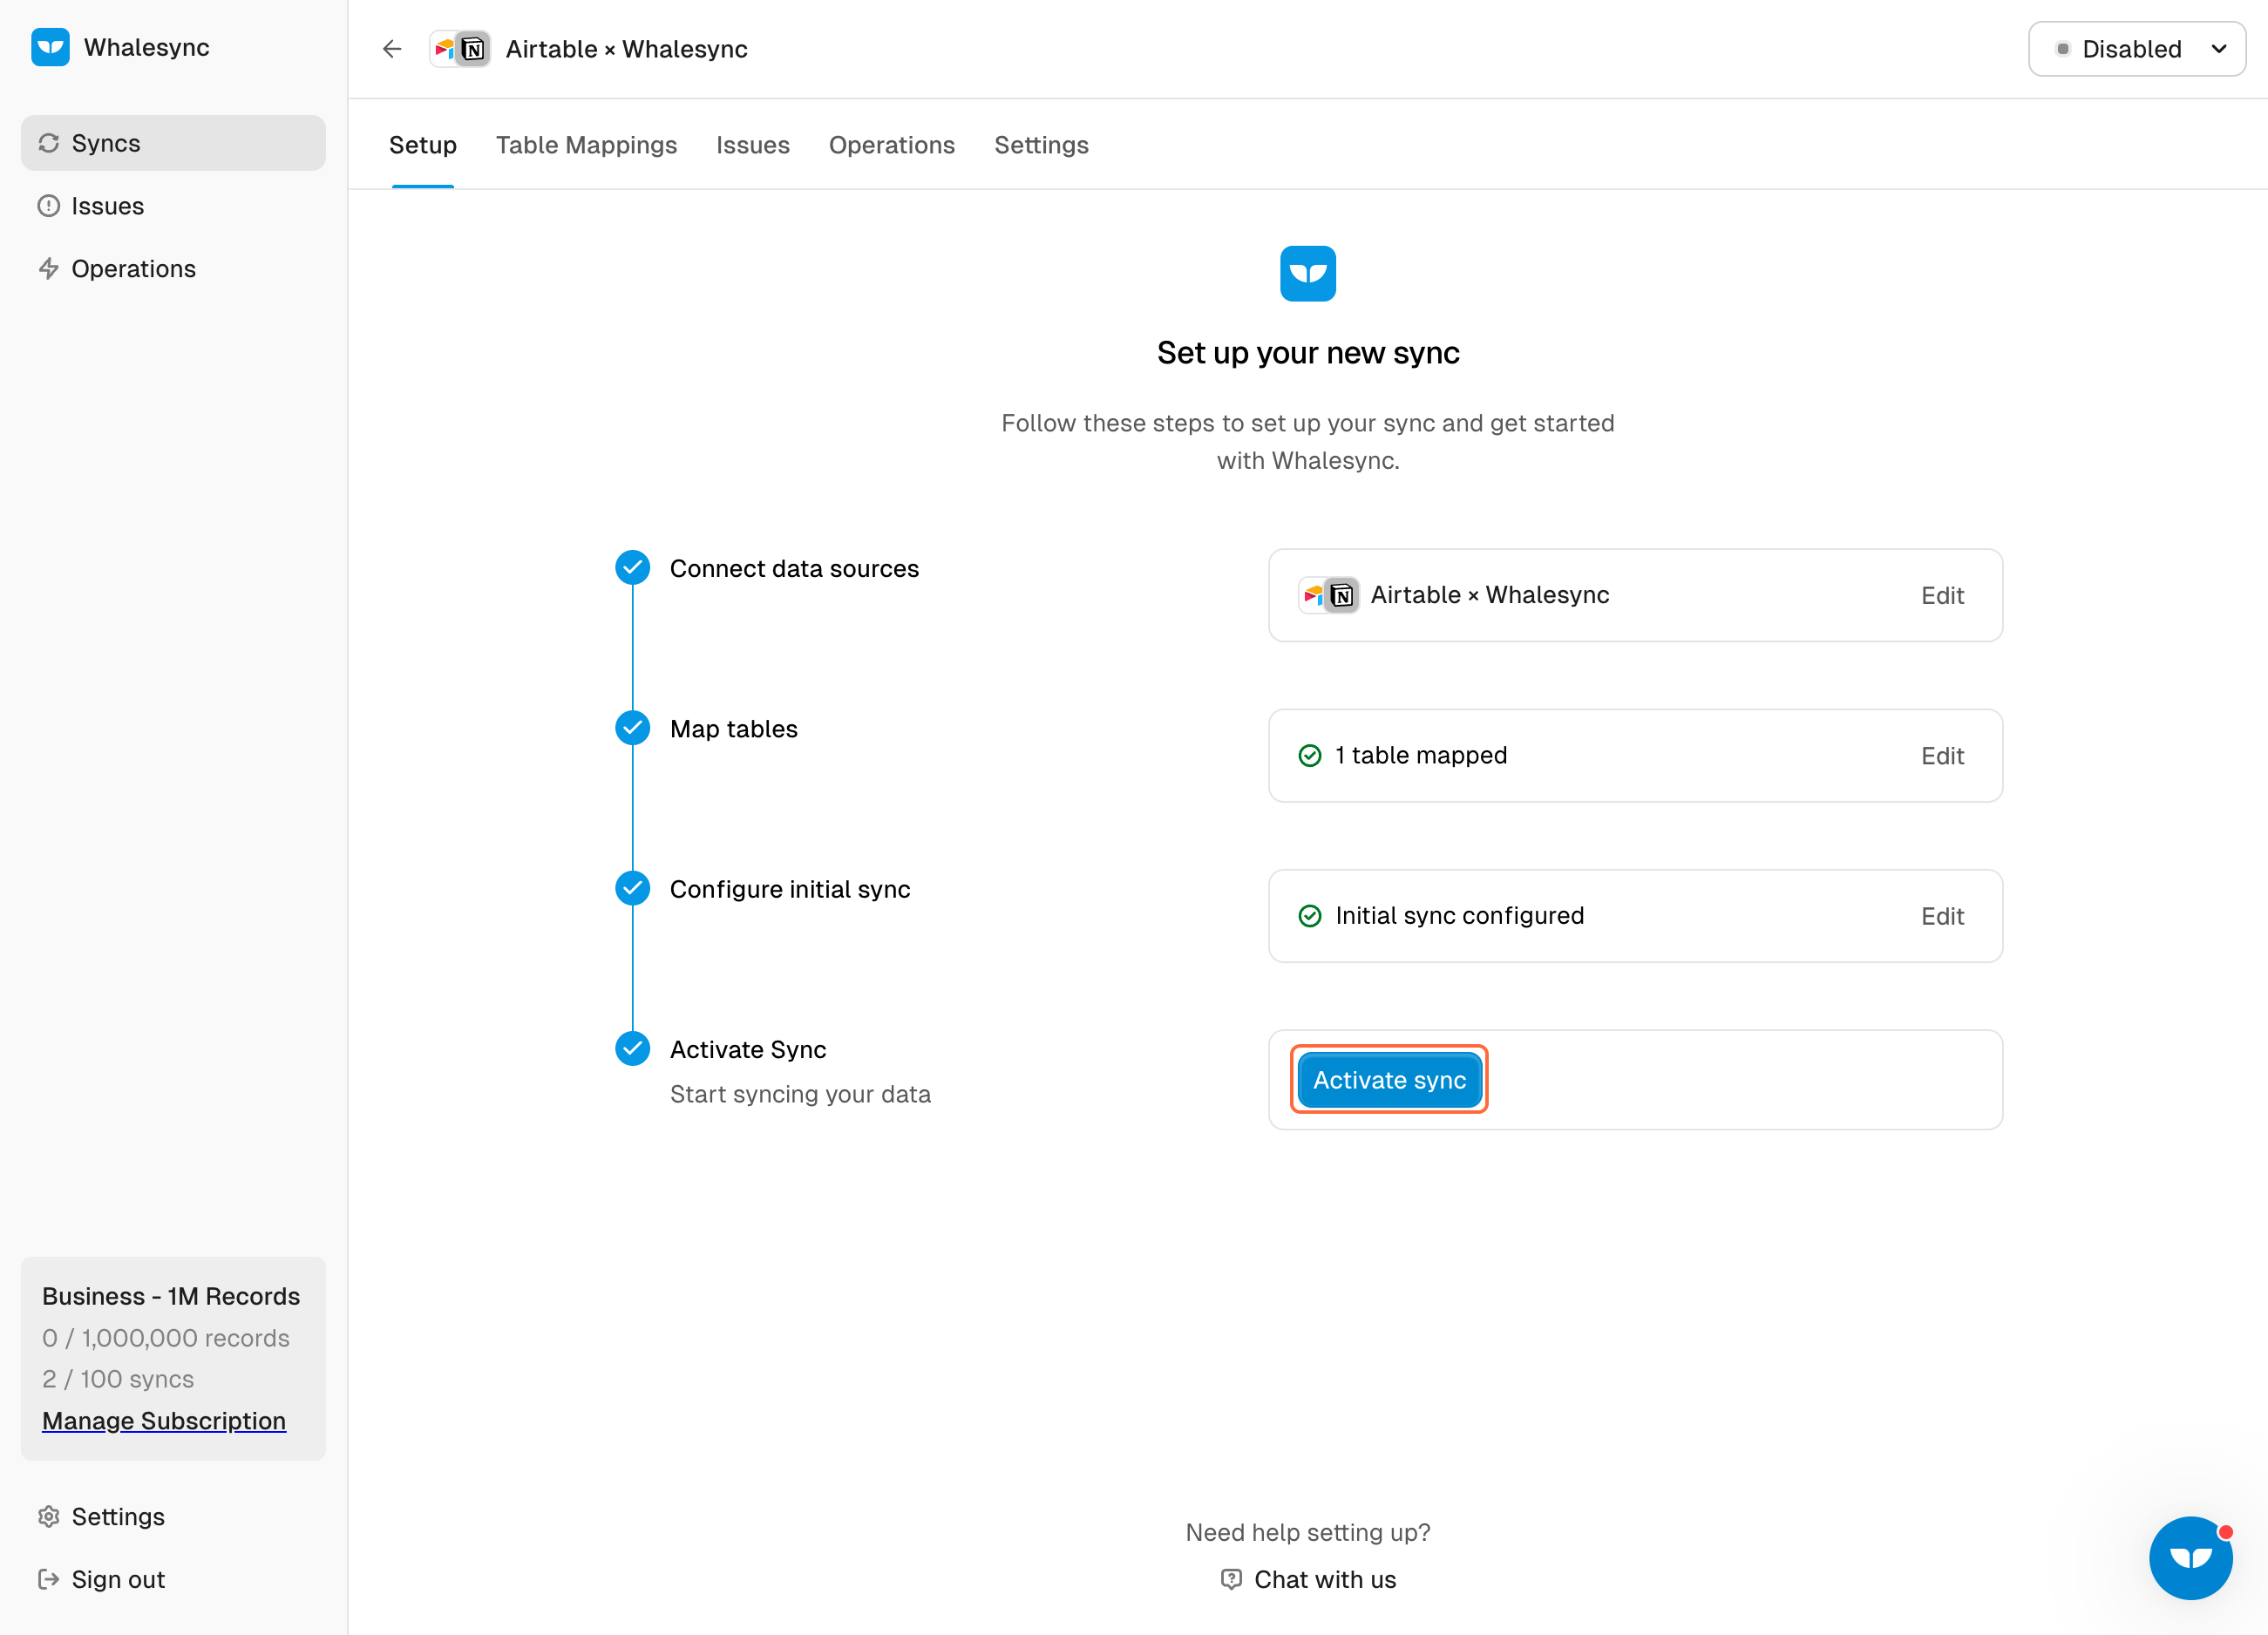The image size is (2268, 1635).
Task: Select Operations in the sidebar
Action: (x=173, y=269)
